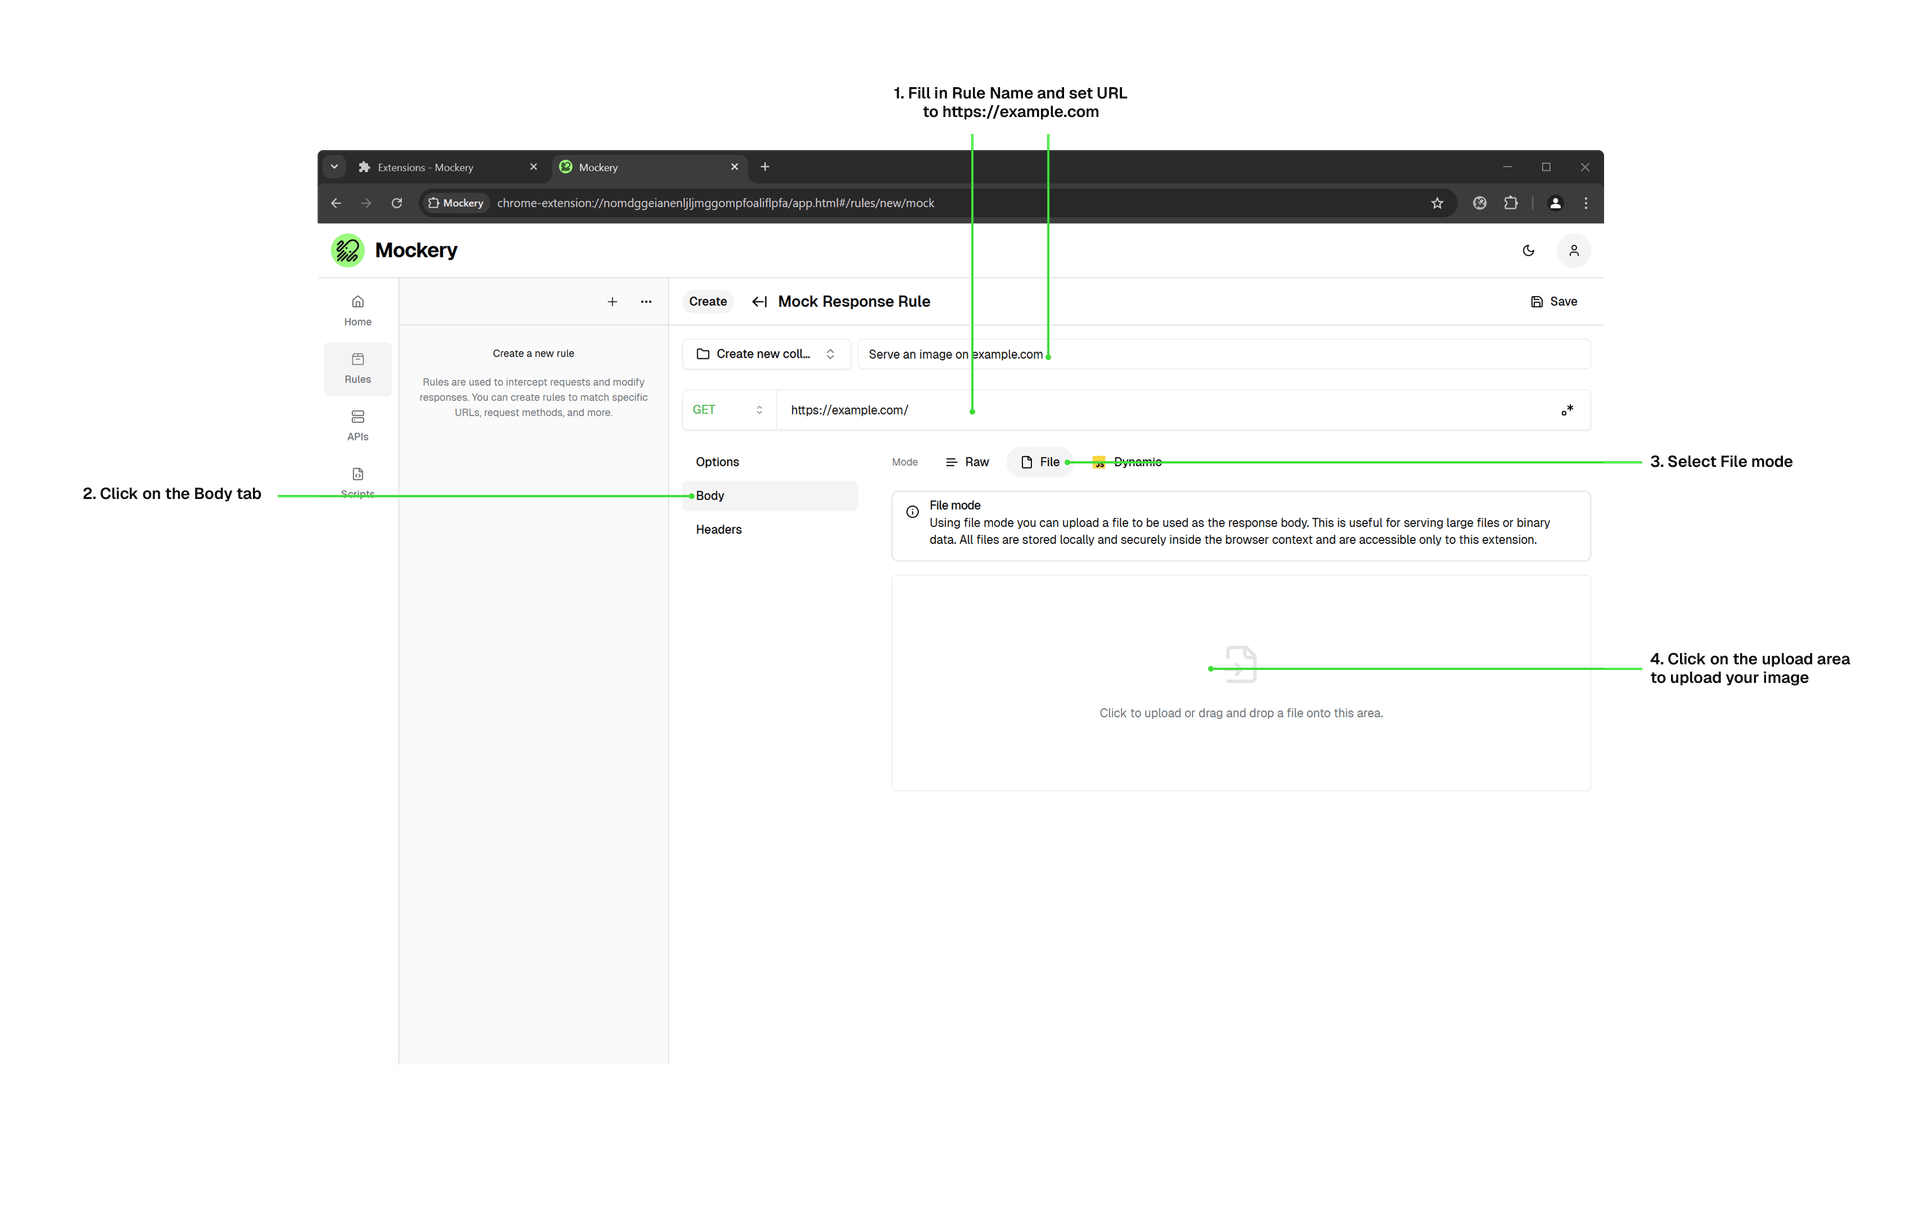Screen dimensions: 1920x1215
Task: Go back using the arrow beside Mock Response Rule
Action: point(759,302)
